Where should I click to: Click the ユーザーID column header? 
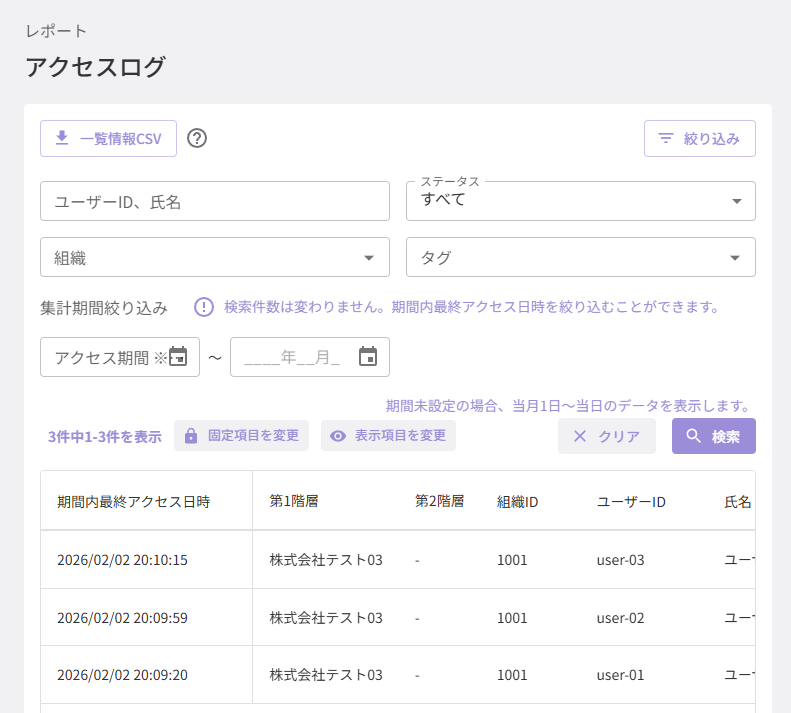tap(631, 502)
